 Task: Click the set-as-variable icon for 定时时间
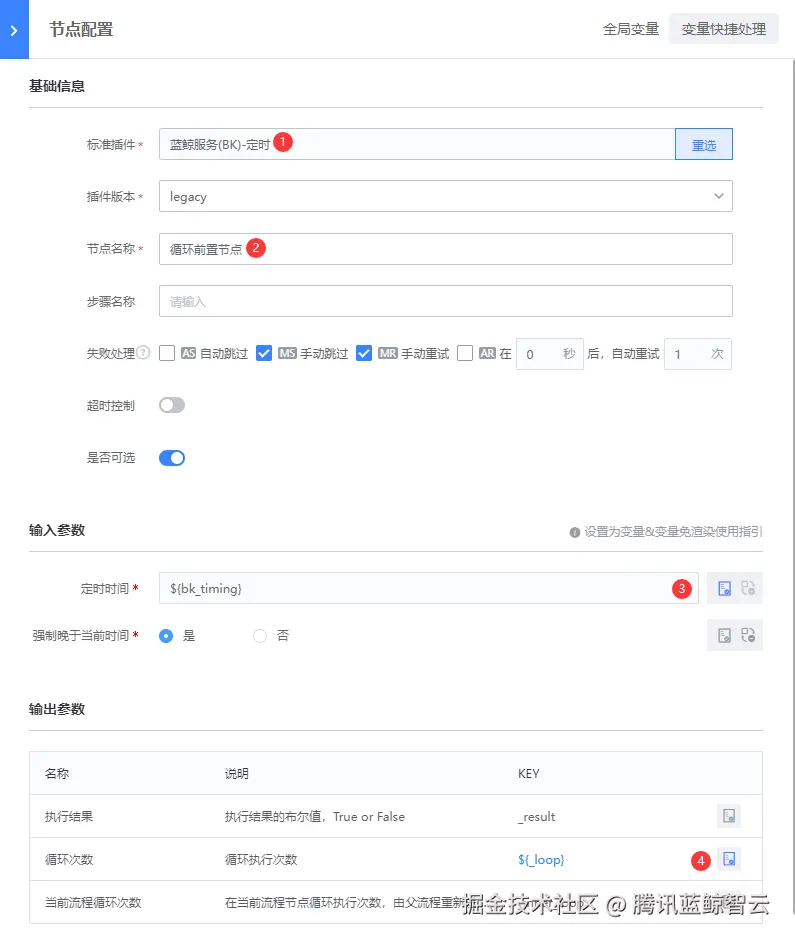[725, 588]
